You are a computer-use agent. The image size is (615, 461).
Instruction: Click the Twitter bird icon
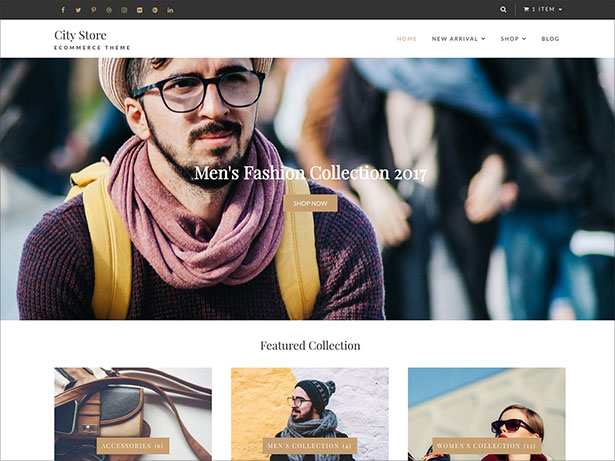(78, 9)
